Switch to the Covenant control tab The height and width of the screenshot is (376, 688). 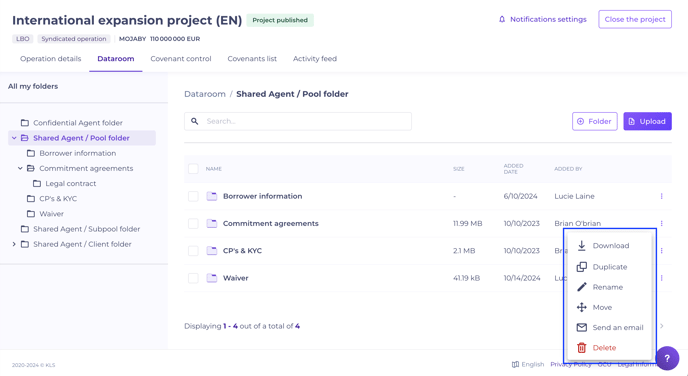(x=181, y=59)
